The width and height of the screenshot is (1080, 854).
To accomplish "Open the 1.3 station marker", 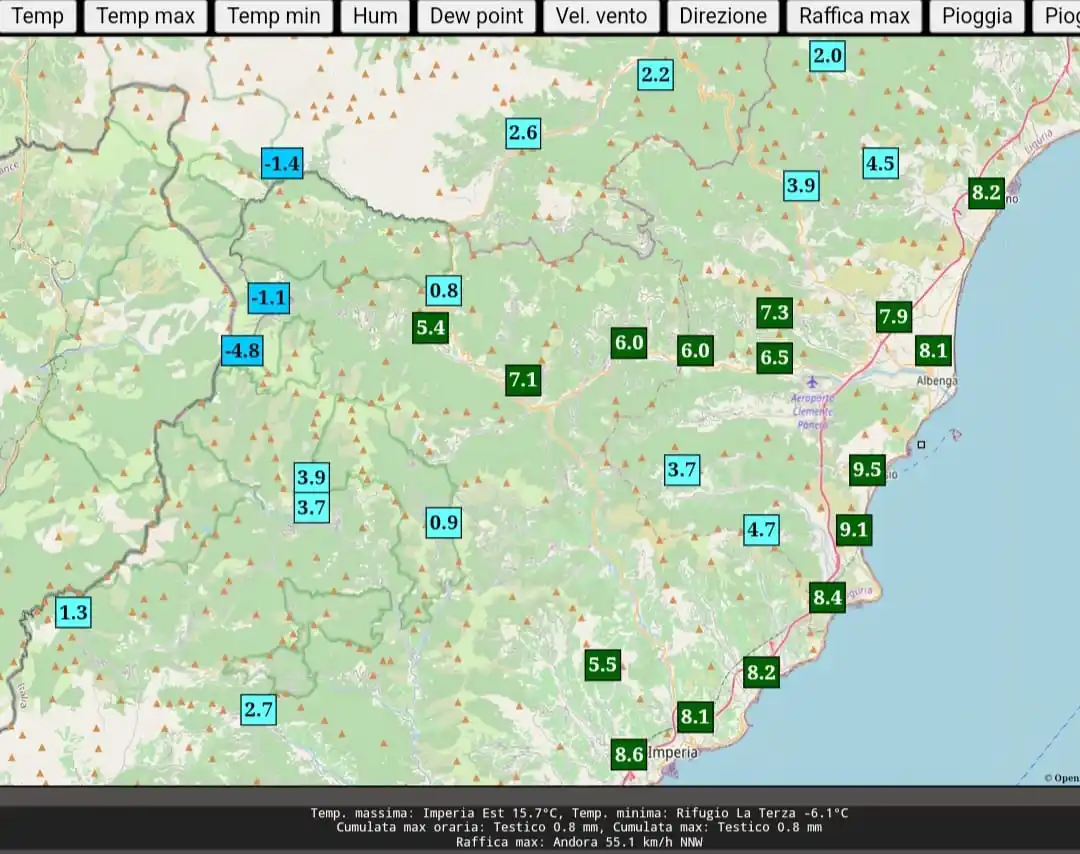I will tap(73, 612).
